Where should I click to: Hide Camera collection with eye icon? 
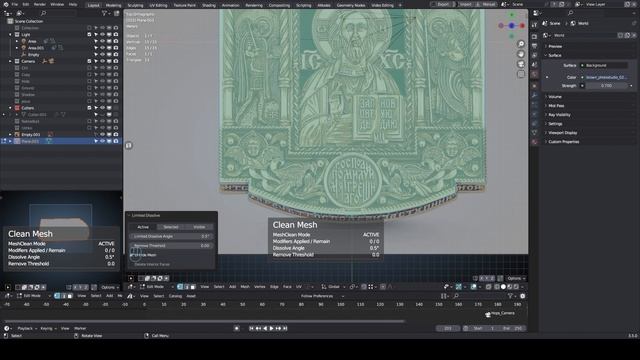coord(103,61)
